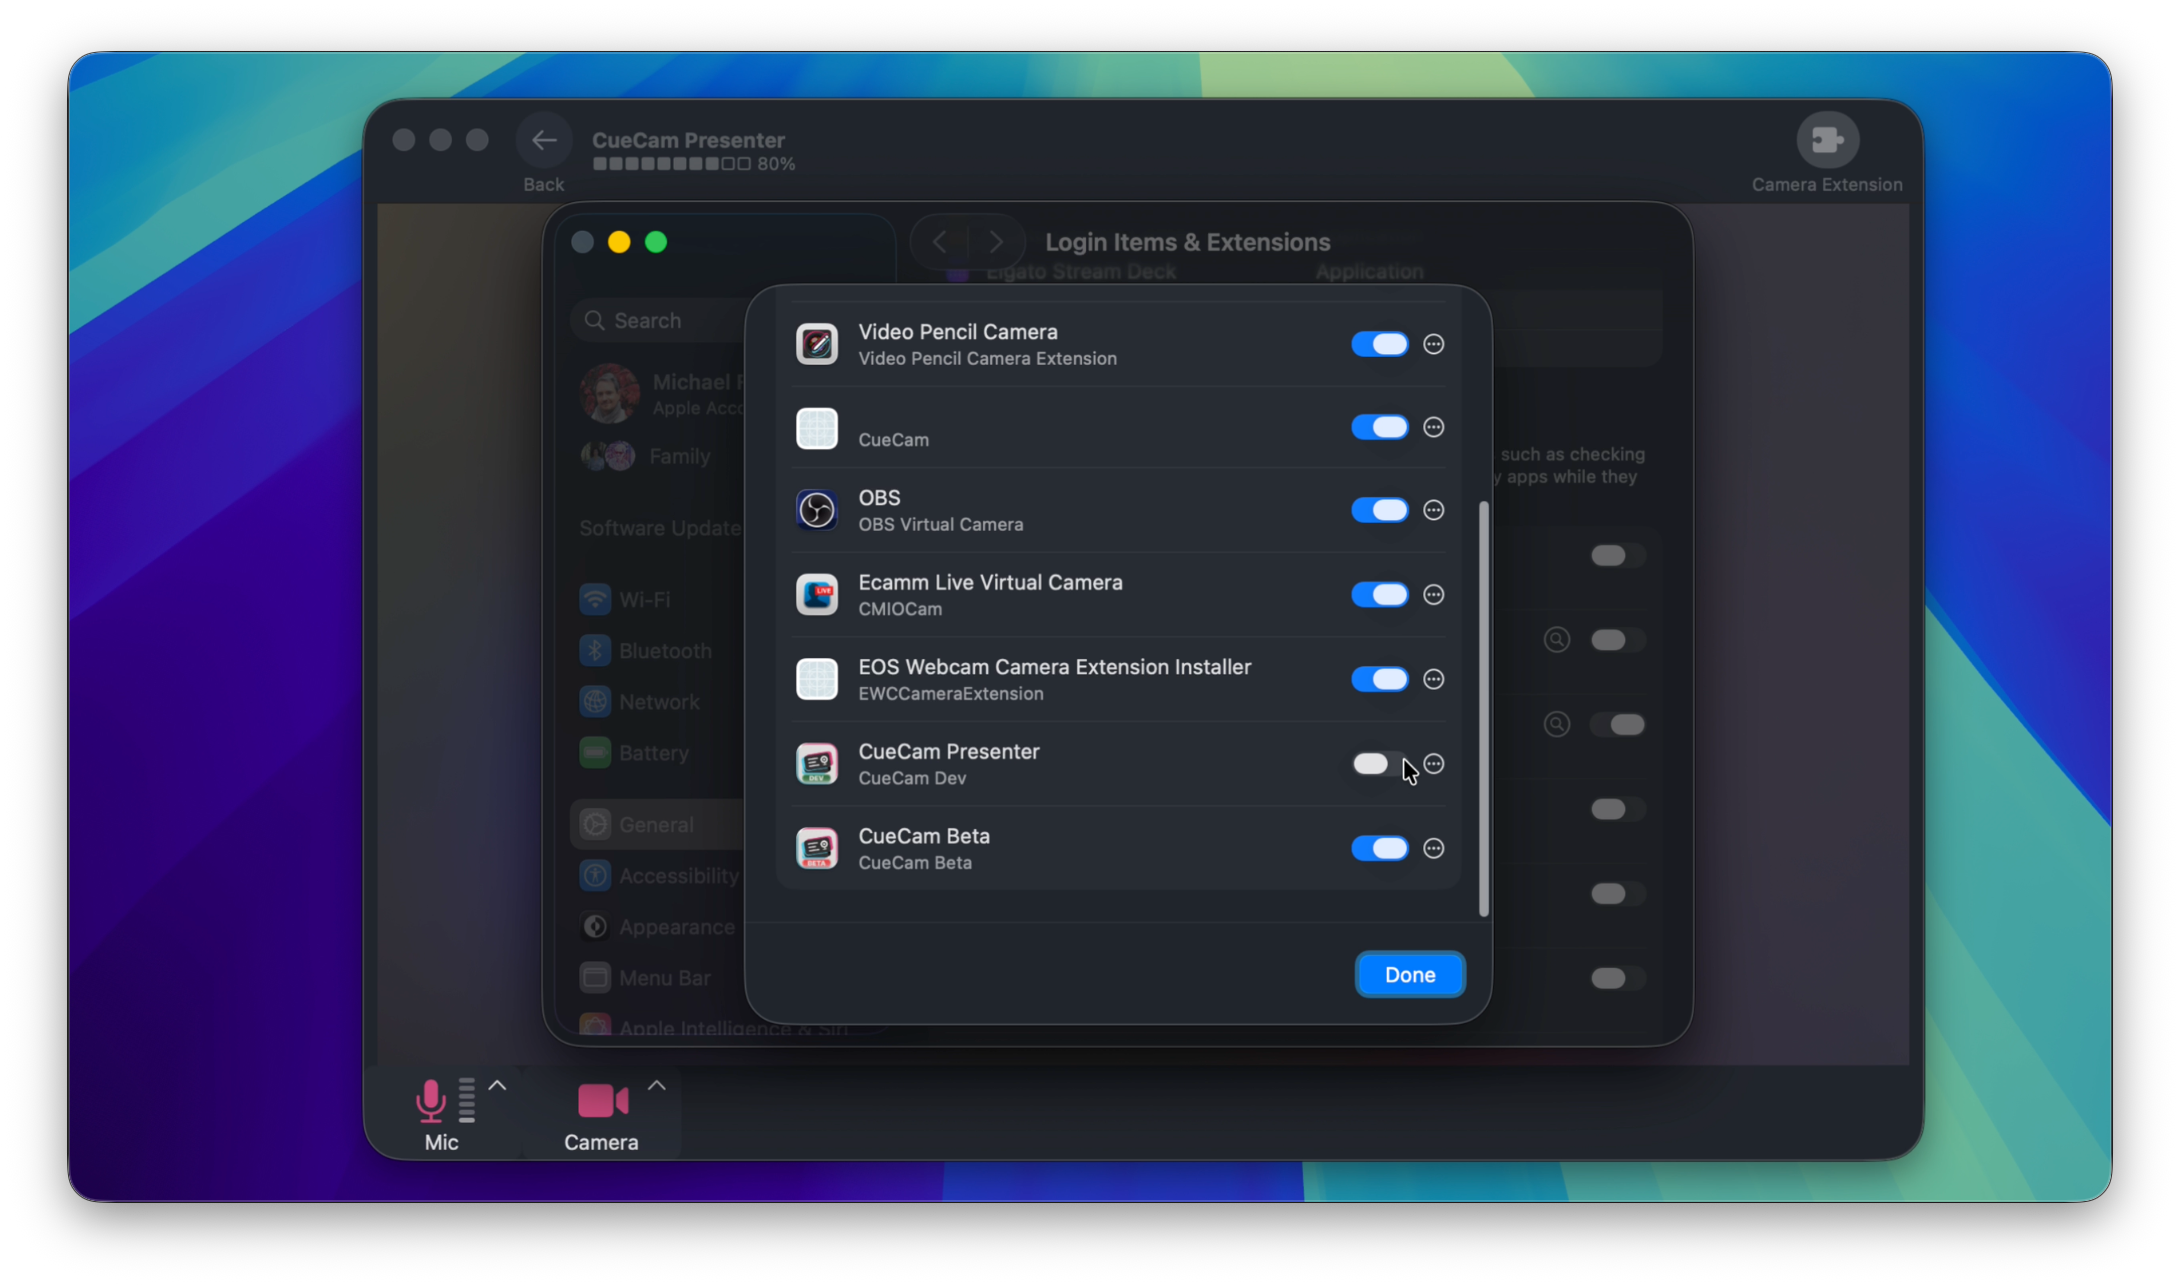This screenshot has height=1286, width=2180.
Task: Open Accessibility in the settings sidebar
Action: (658, 875)
